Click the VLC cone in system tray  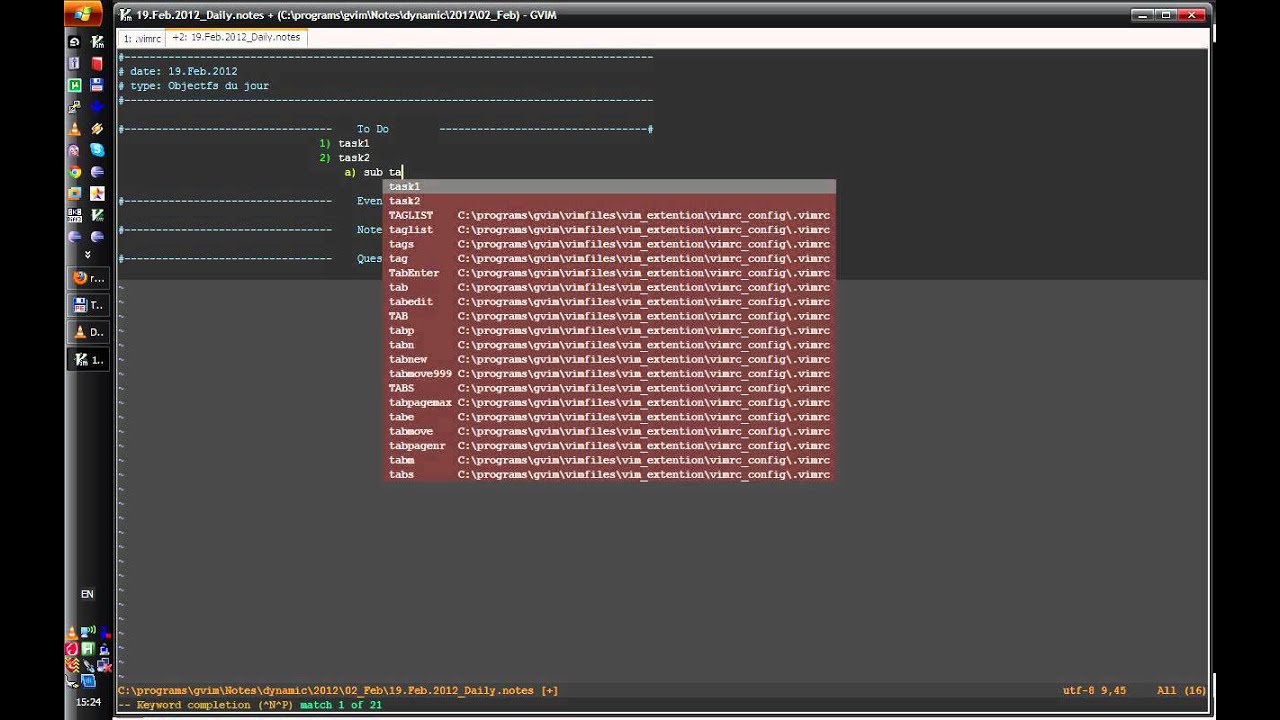[x=72, y=632]
